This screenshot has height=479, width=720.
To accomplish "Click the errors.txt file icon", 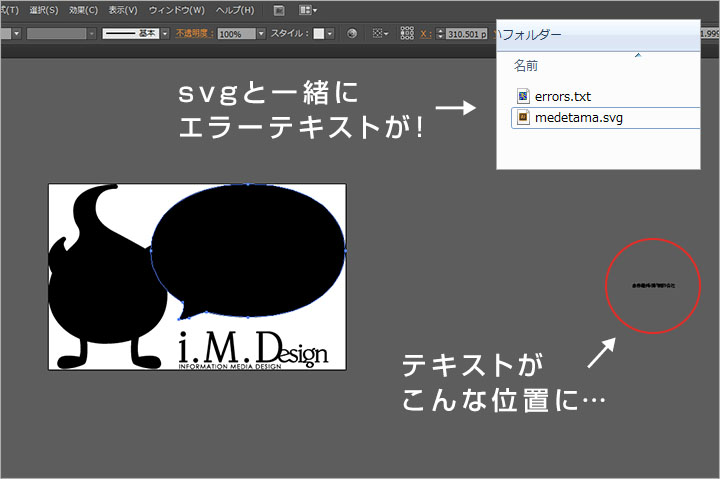I will (x=523, y=96).
